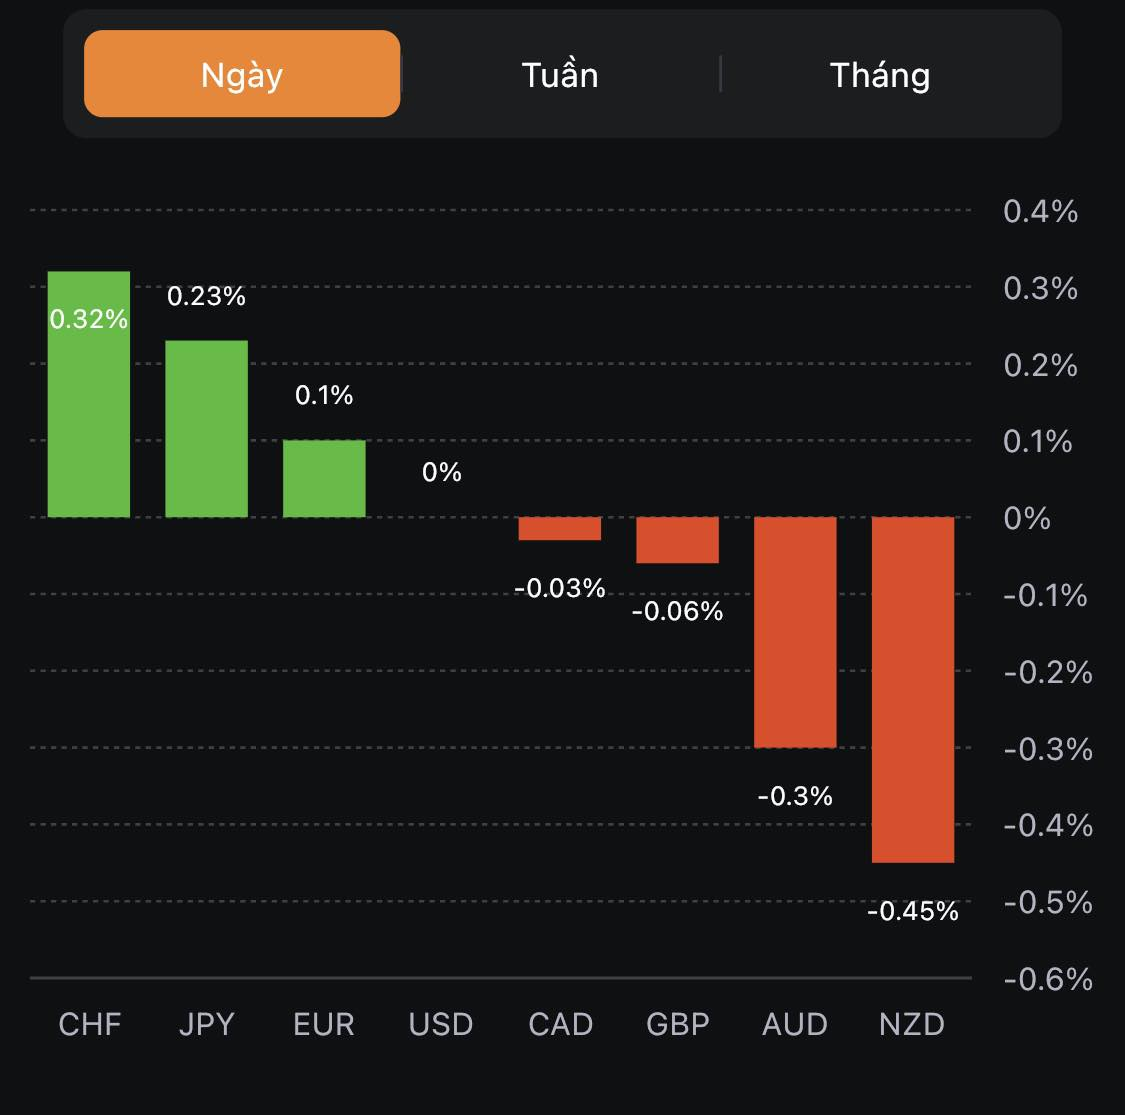Tap the EUR axis label
Screen dimensions: 1125x1115
pos(324,1024)
